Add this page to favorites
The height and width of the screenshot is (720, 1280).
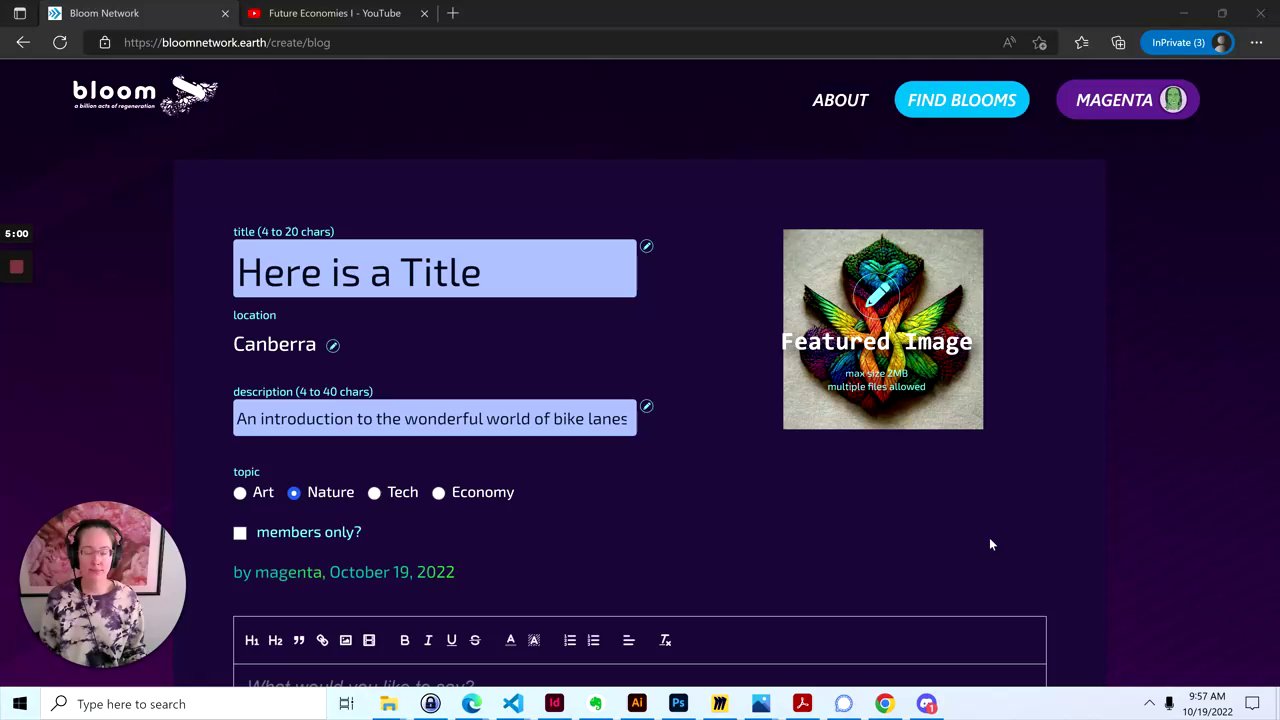pyautogui.click(x=1040, y=42)
